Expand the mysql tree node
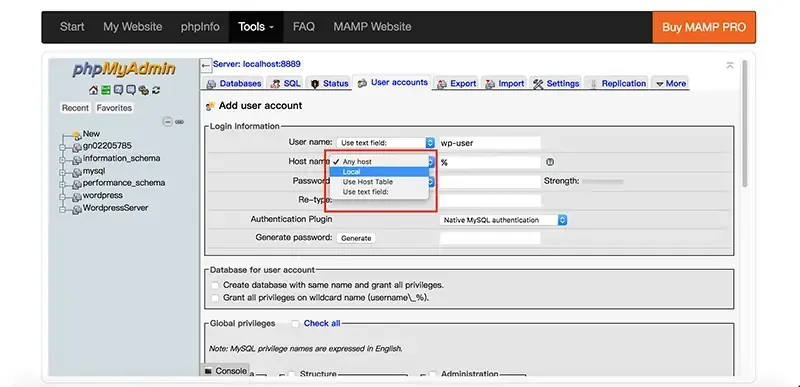Viewport: 800px width, 387px height. click(x=63, y=172)
